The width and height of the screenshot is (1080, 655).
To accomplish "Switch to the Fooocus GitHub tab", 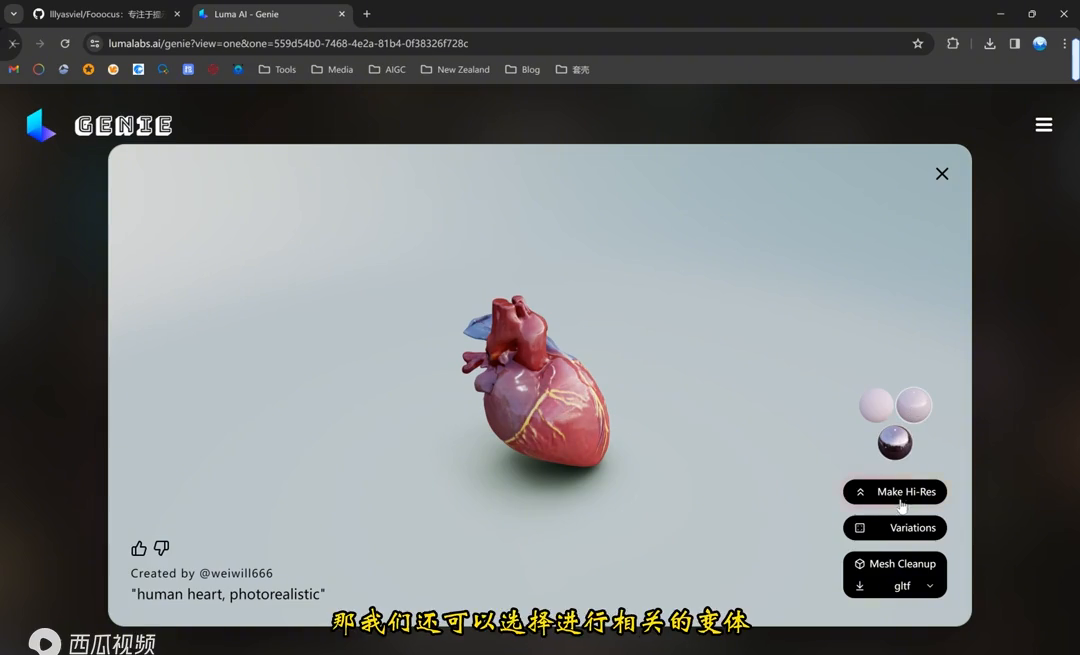I will (x=105, y=14).
